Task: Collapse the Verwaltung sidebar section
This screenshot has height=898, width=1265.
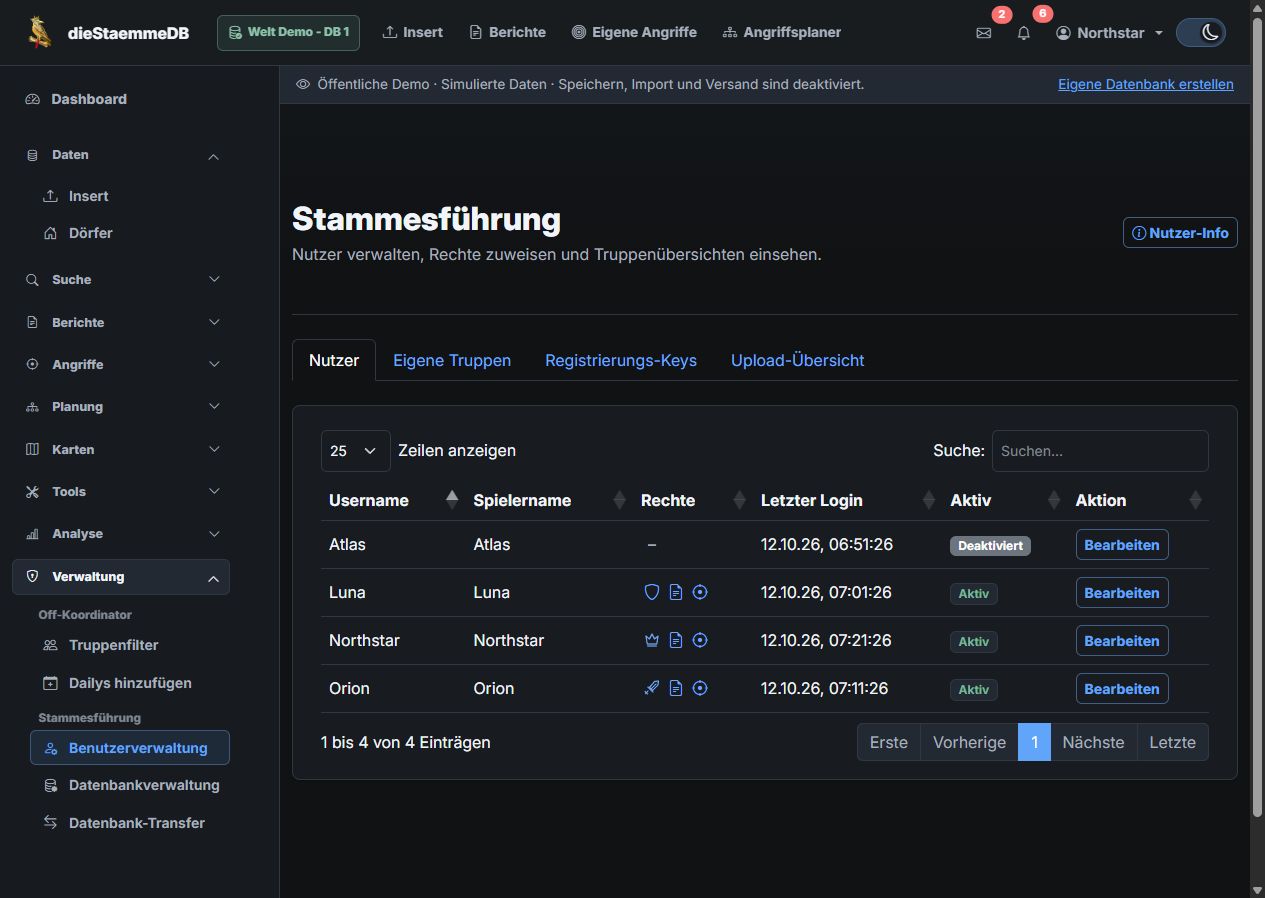Action: click(x=120, y=577)
